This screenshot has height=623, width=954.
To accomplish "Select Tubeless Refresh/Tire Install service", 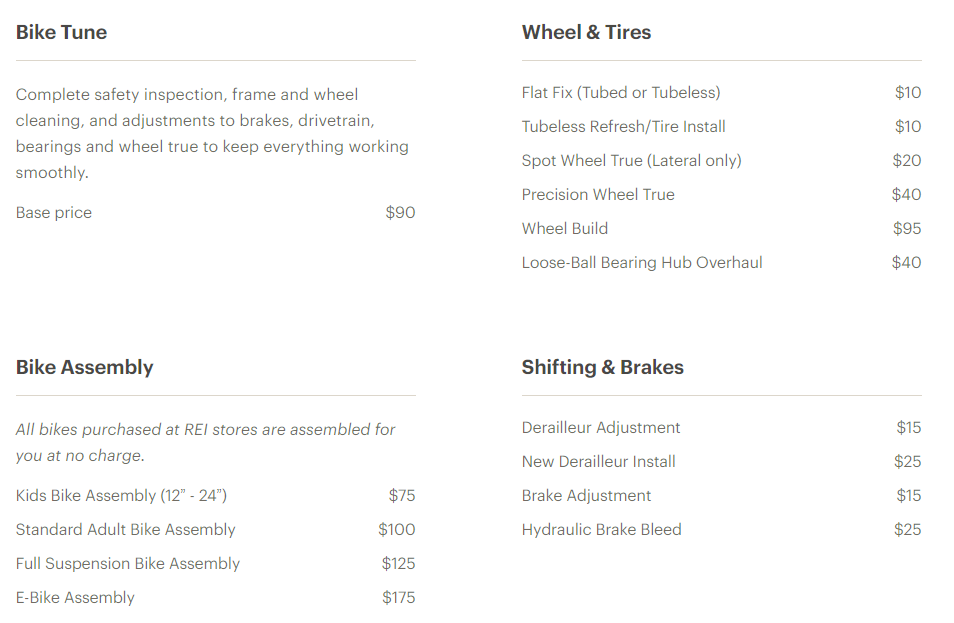I will (623, 127).
